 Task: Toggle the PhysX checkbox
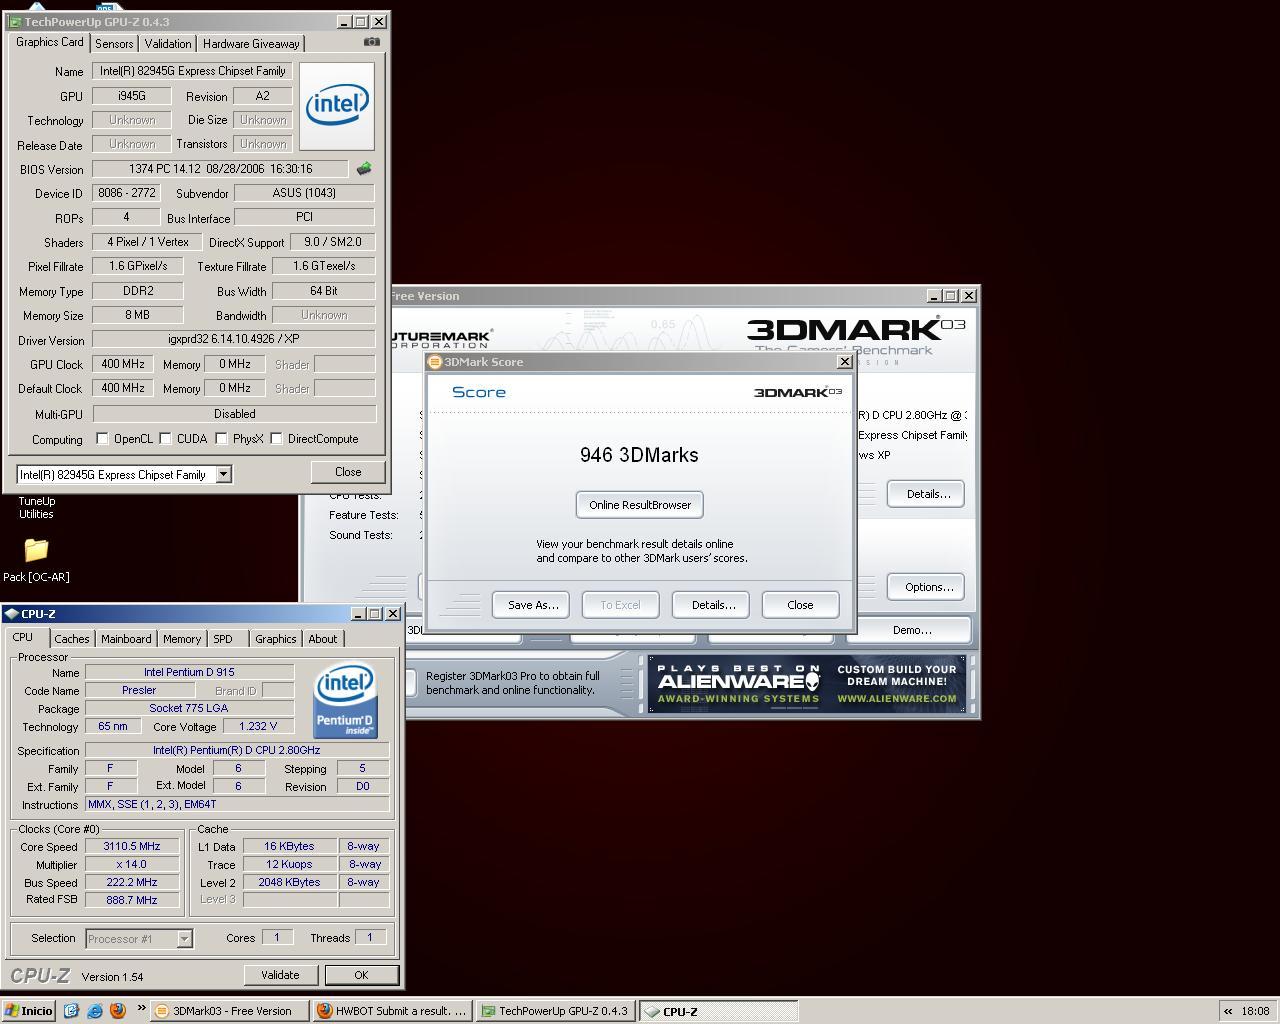click(221, 438)
